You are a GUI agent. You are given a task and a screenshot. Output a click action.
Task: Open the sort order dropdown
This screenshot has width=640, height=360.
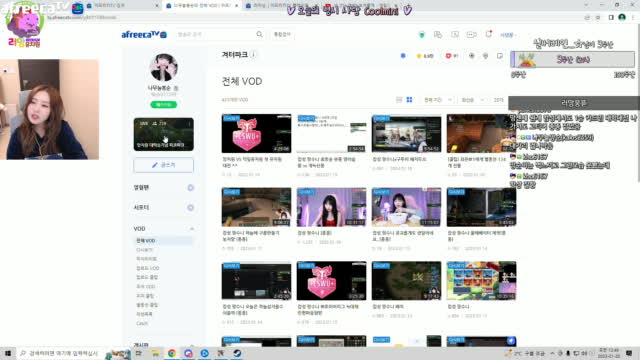pyautogui.click(x=473, y=100)
